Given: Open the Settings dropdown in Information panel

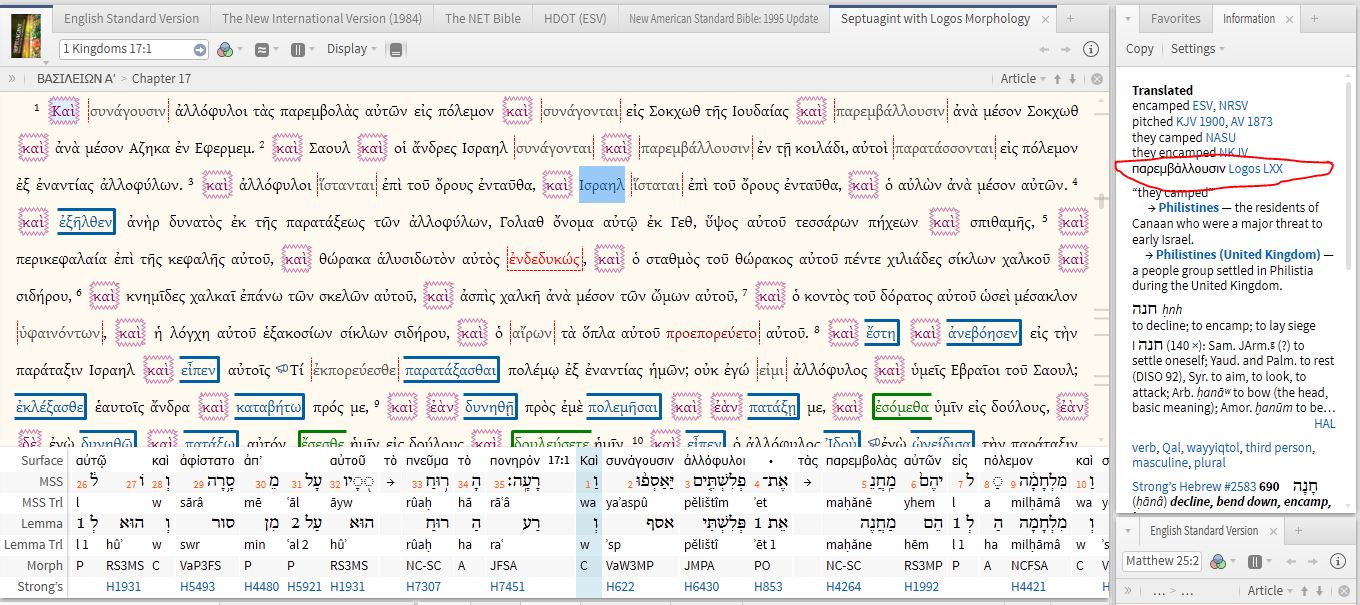Looking at the screenshot, I should click(x=1197, y=49).
